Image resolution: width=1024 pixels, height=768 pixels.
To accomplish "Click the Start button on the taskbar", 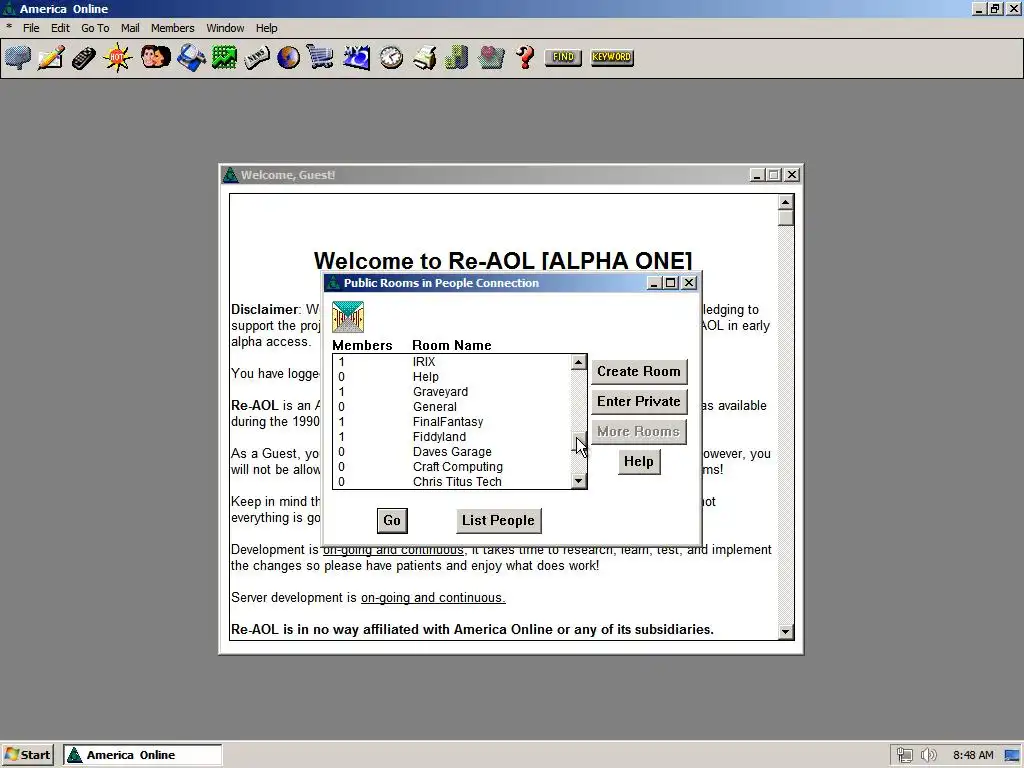I will (29, 755).
